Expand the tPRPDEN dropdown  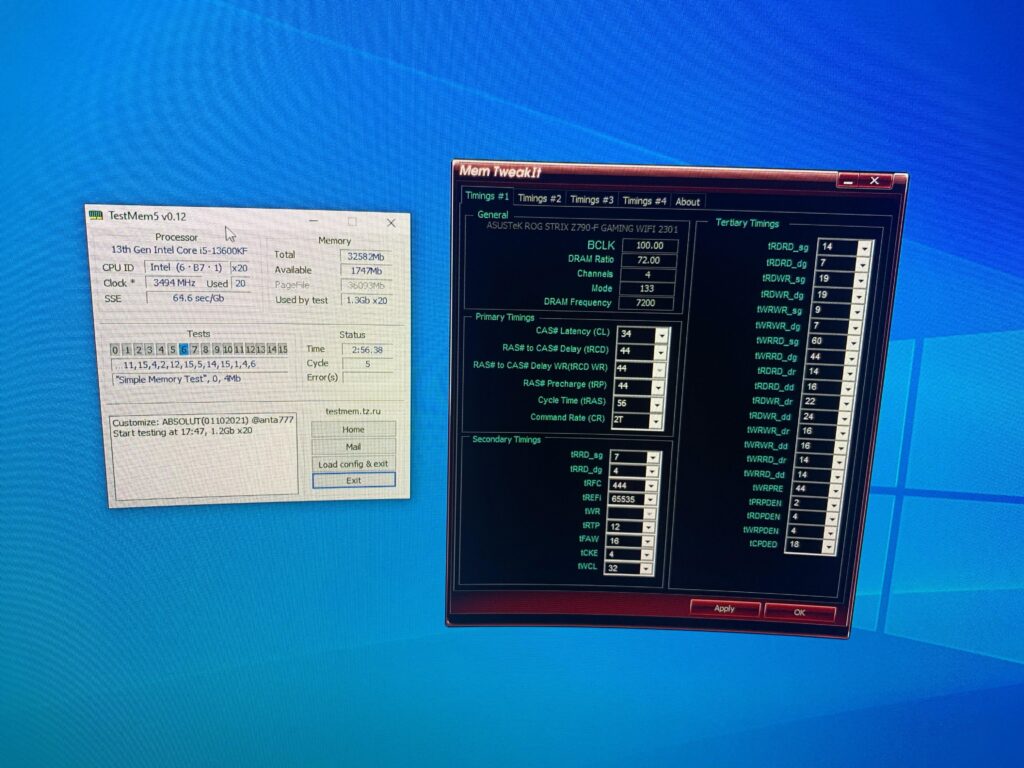click(x=833, y=504)
